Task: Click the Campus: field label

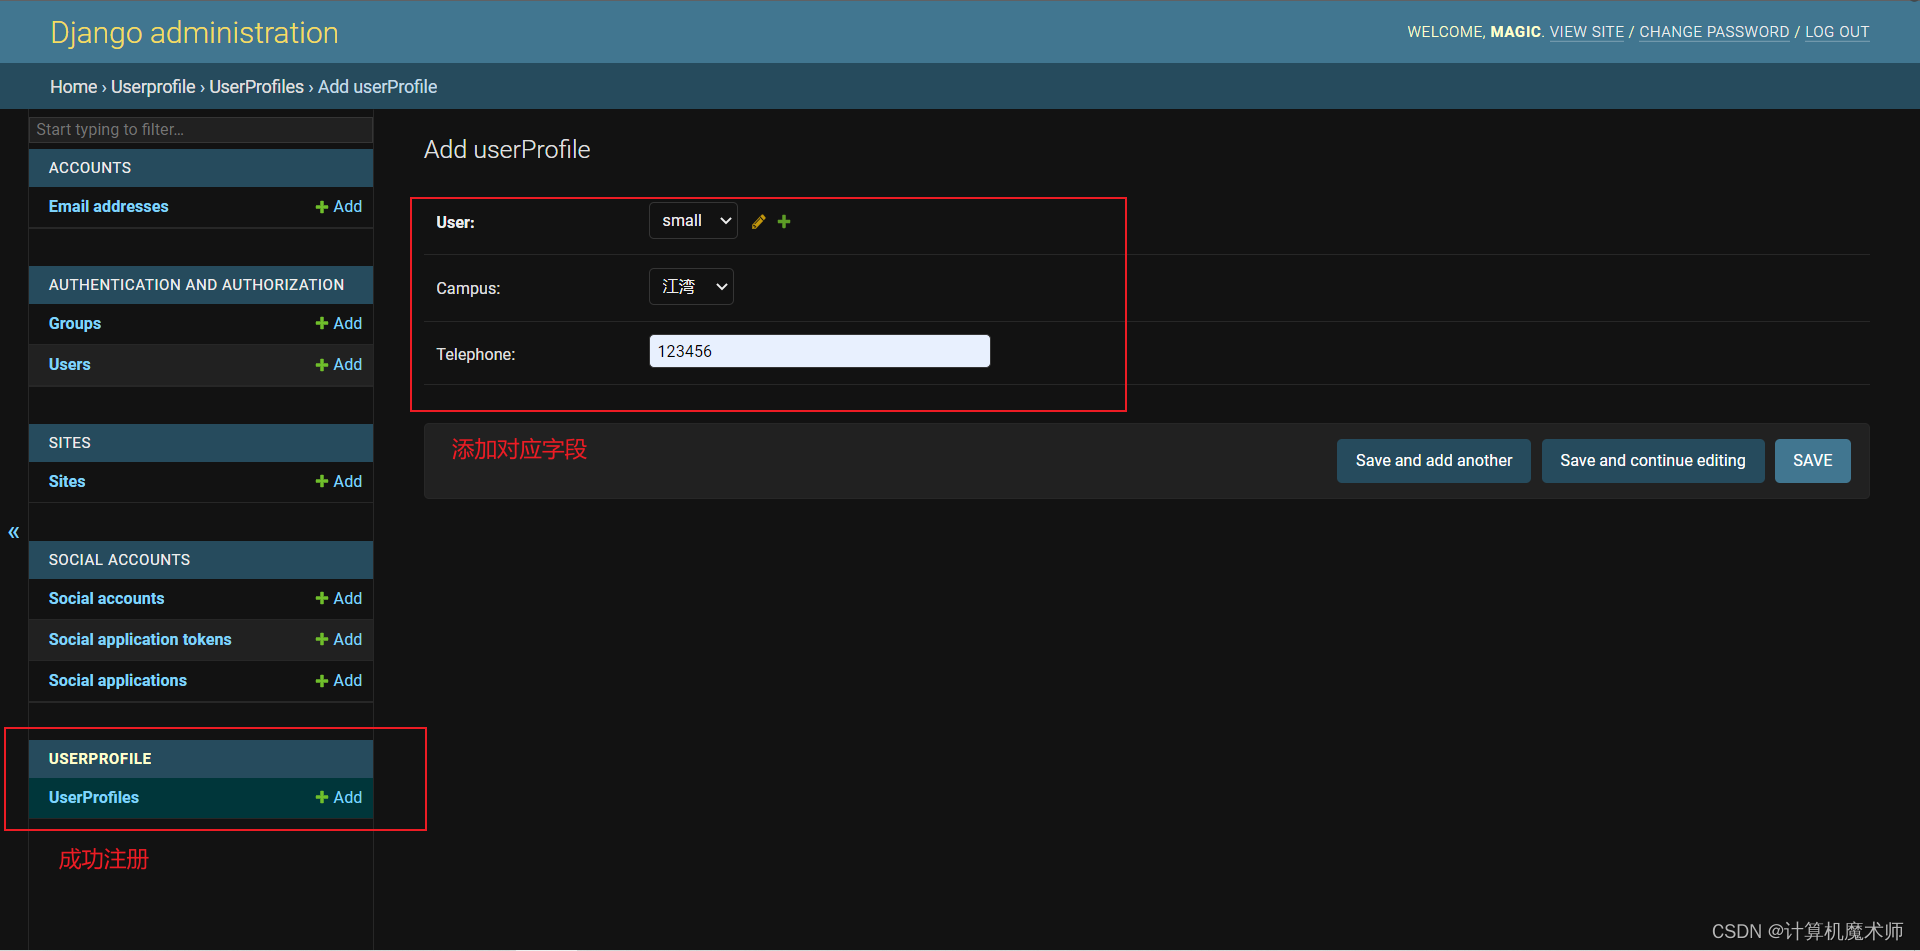Action: click(x=468, y=288)
